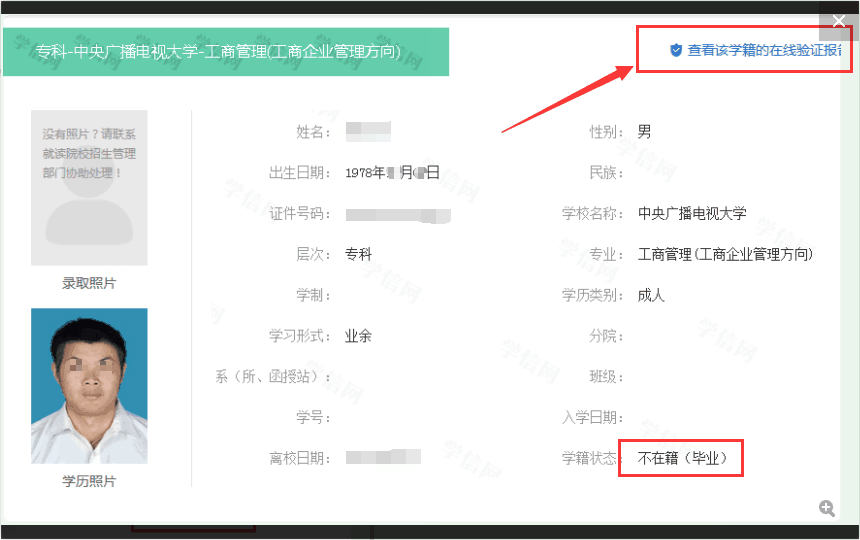Open the 查看该学籍的在线验证报告 link
860x540 pixels.
[764, 50]
